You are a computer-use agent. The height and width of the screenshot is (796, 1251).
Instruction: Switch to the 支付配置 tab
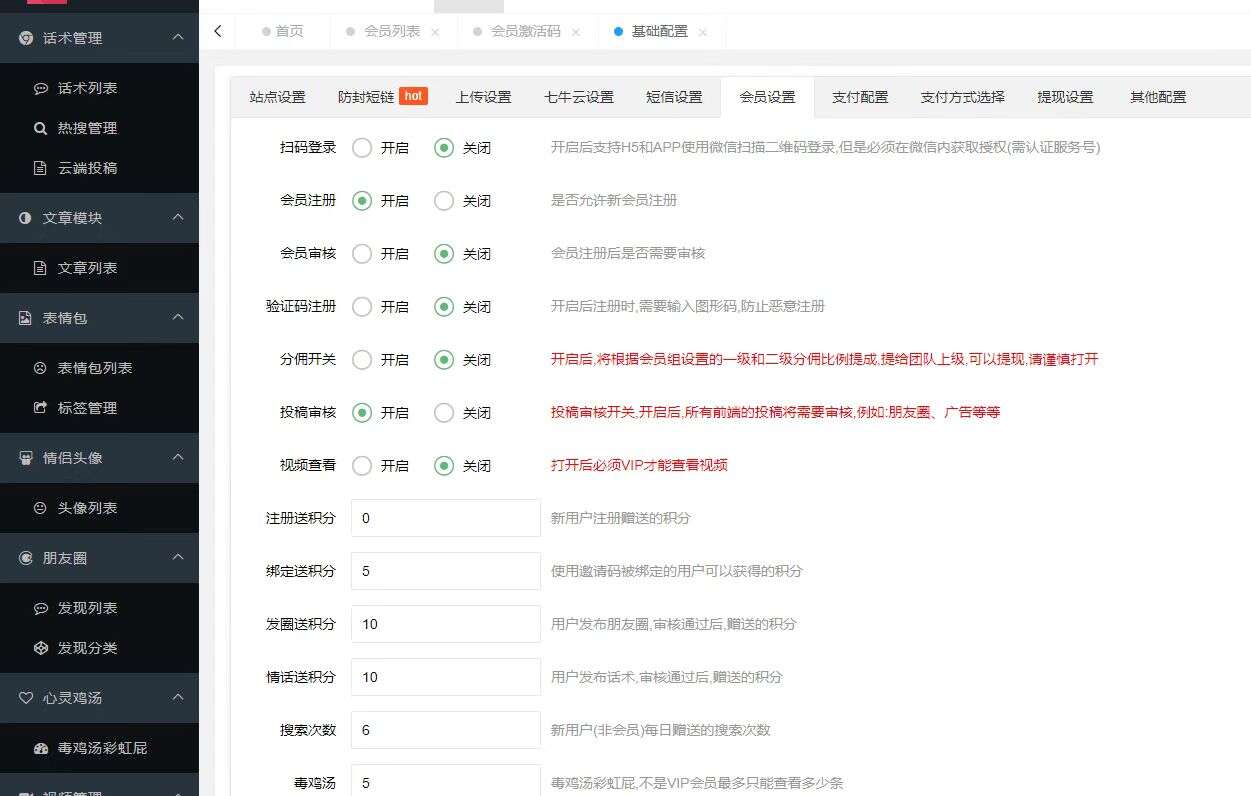pyautogui.click(x=859, y=97)
